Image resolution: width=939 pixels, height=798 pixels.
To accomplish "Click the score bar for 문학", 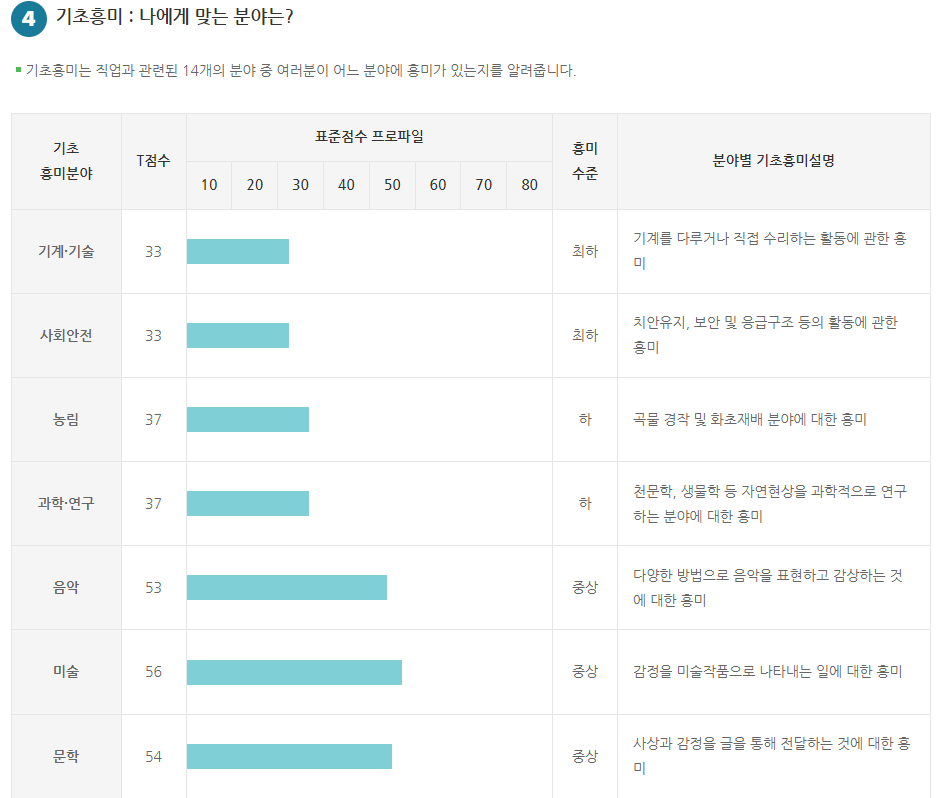I will pyautogui.click(x=290, y=755).
